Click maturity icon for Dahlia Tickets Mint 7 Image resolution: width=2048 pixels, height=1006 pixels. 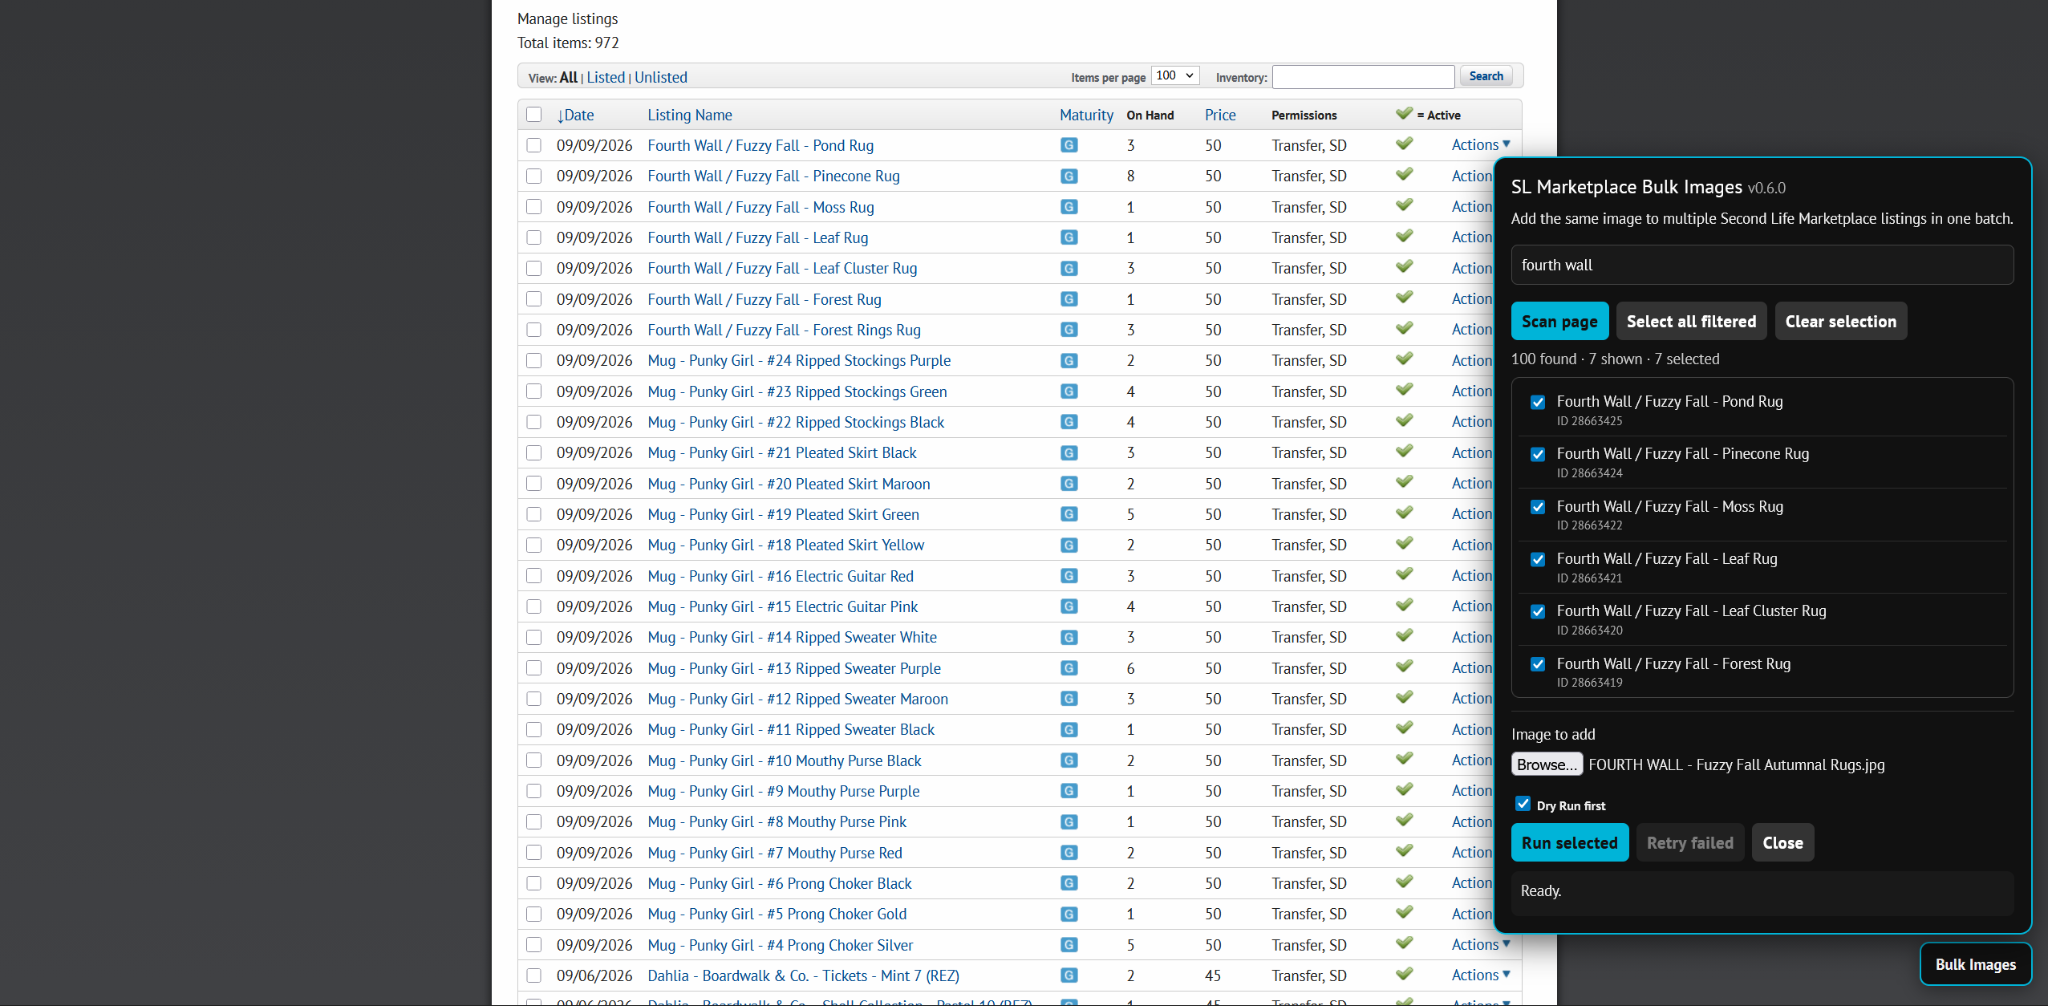tap(1069, 975)
